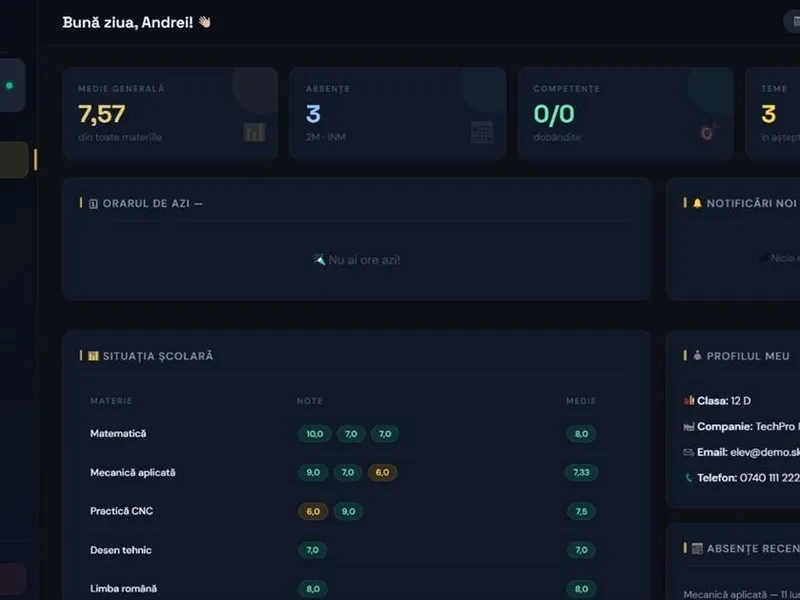Click the Medie column header
This screenshot has width=800, height=600.
pyautogui.click(x=581, y=401)
